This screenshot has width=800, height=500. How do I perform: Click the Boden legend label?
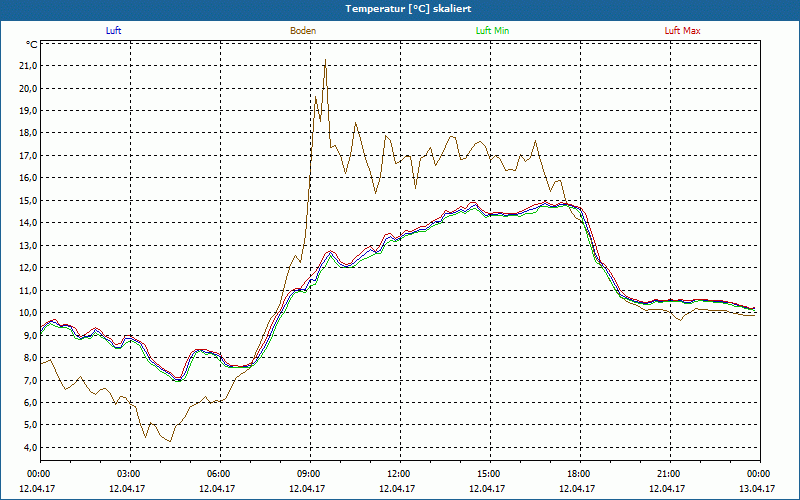point(303,31)
